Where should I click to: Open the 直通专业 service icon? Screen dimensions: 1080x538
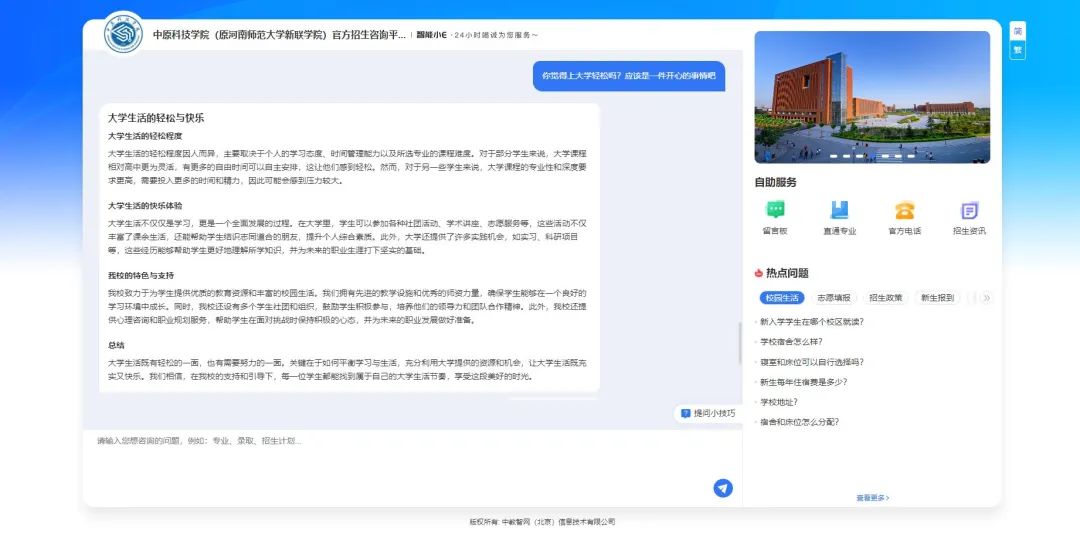tap(839, 211)
